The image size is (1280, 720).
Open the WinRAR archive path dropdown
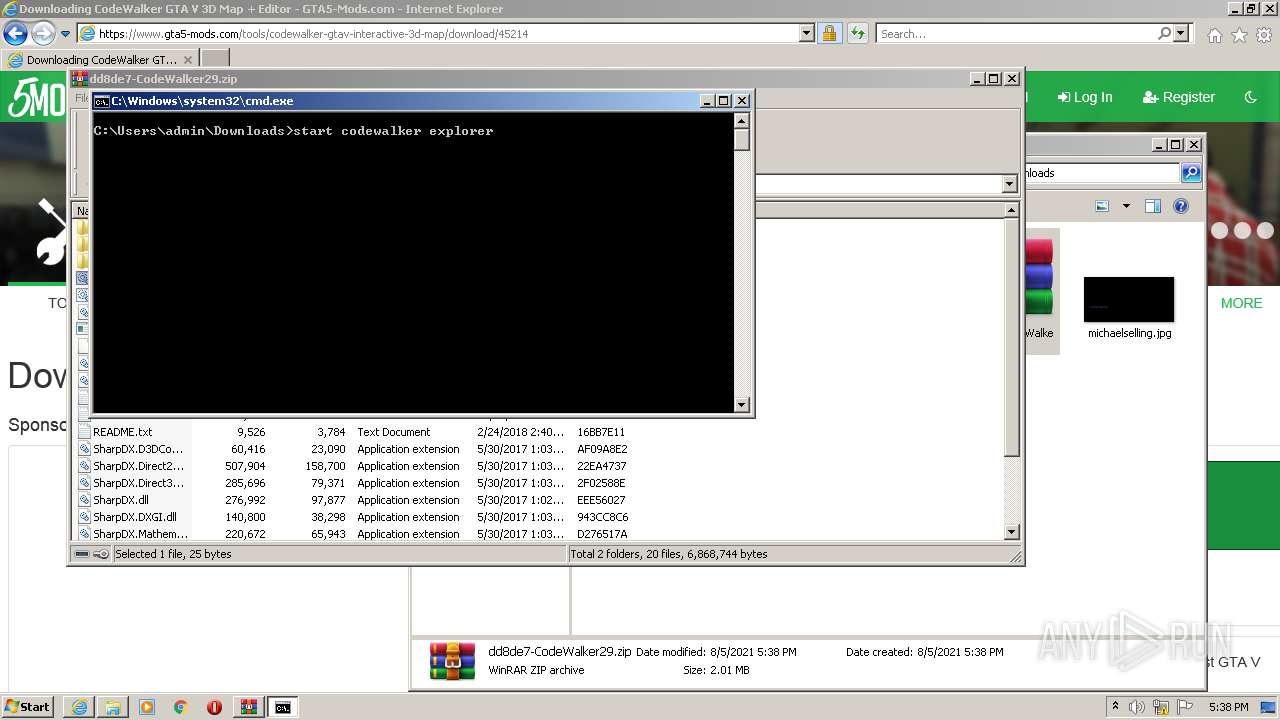1008,184
